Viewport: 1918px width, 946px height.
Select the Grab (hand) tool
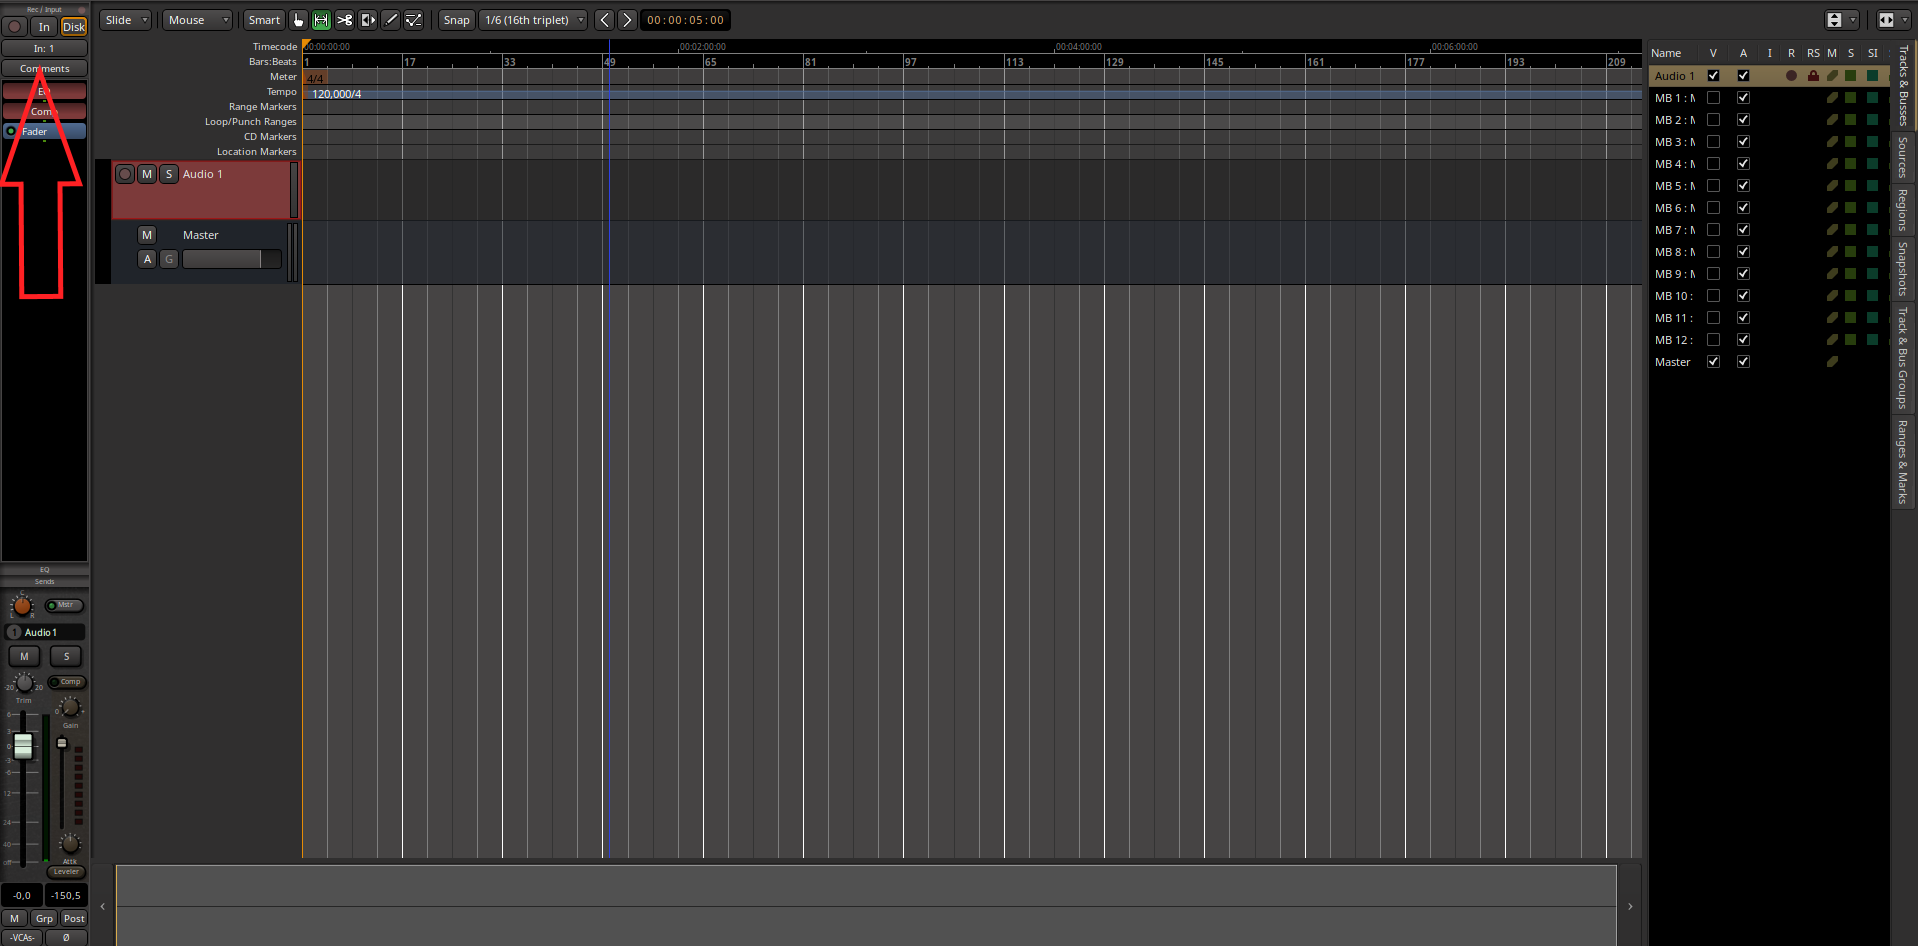tap(298, 20)
